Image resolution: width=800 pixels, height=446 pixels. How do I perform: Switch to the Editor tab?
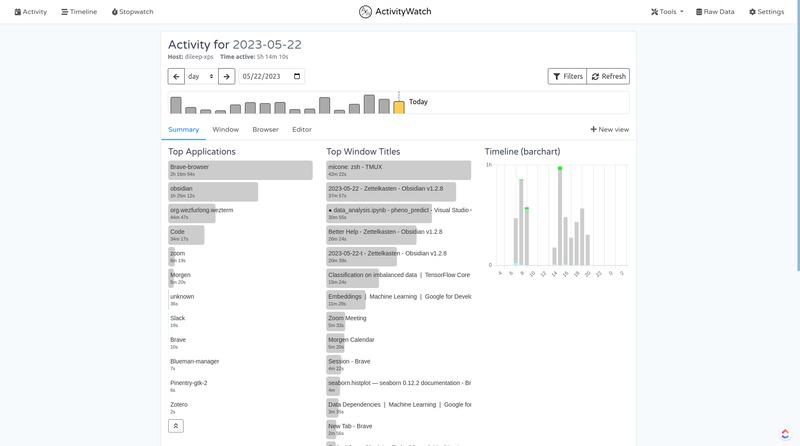coord(302,130)
